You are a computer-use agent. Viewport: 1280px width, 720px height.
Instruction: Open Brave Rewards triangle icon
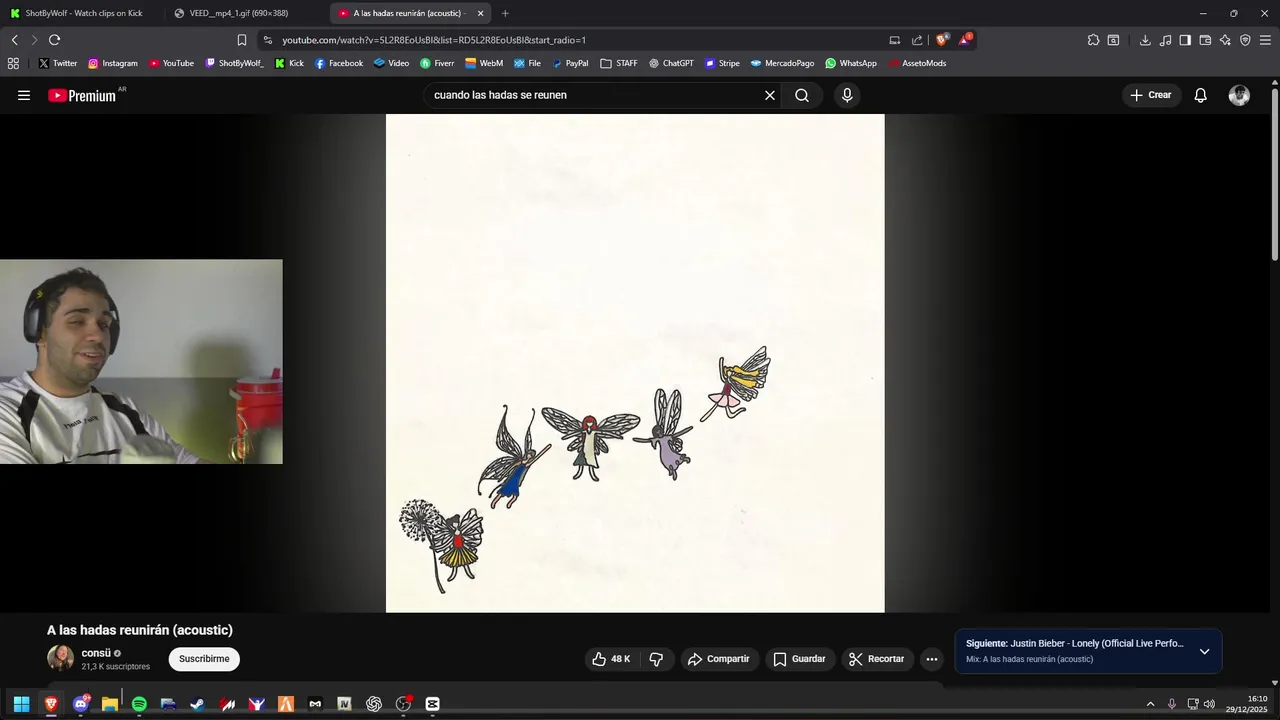[965, 40]
